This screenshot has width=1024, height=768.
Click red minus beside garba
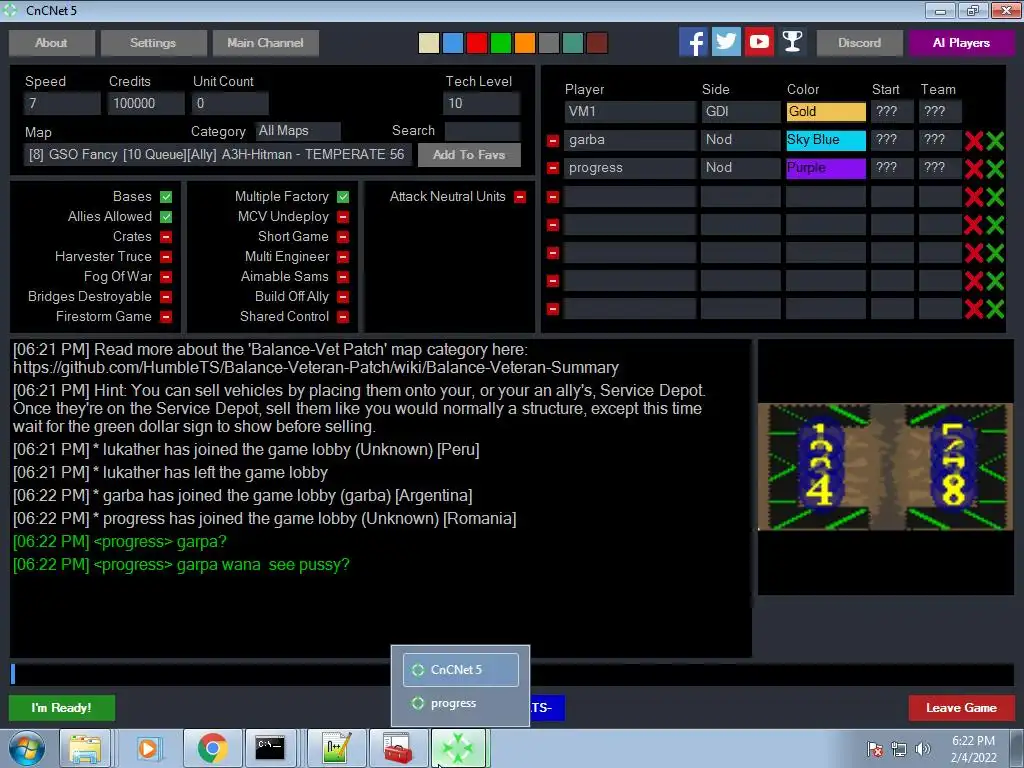[553, 140]
